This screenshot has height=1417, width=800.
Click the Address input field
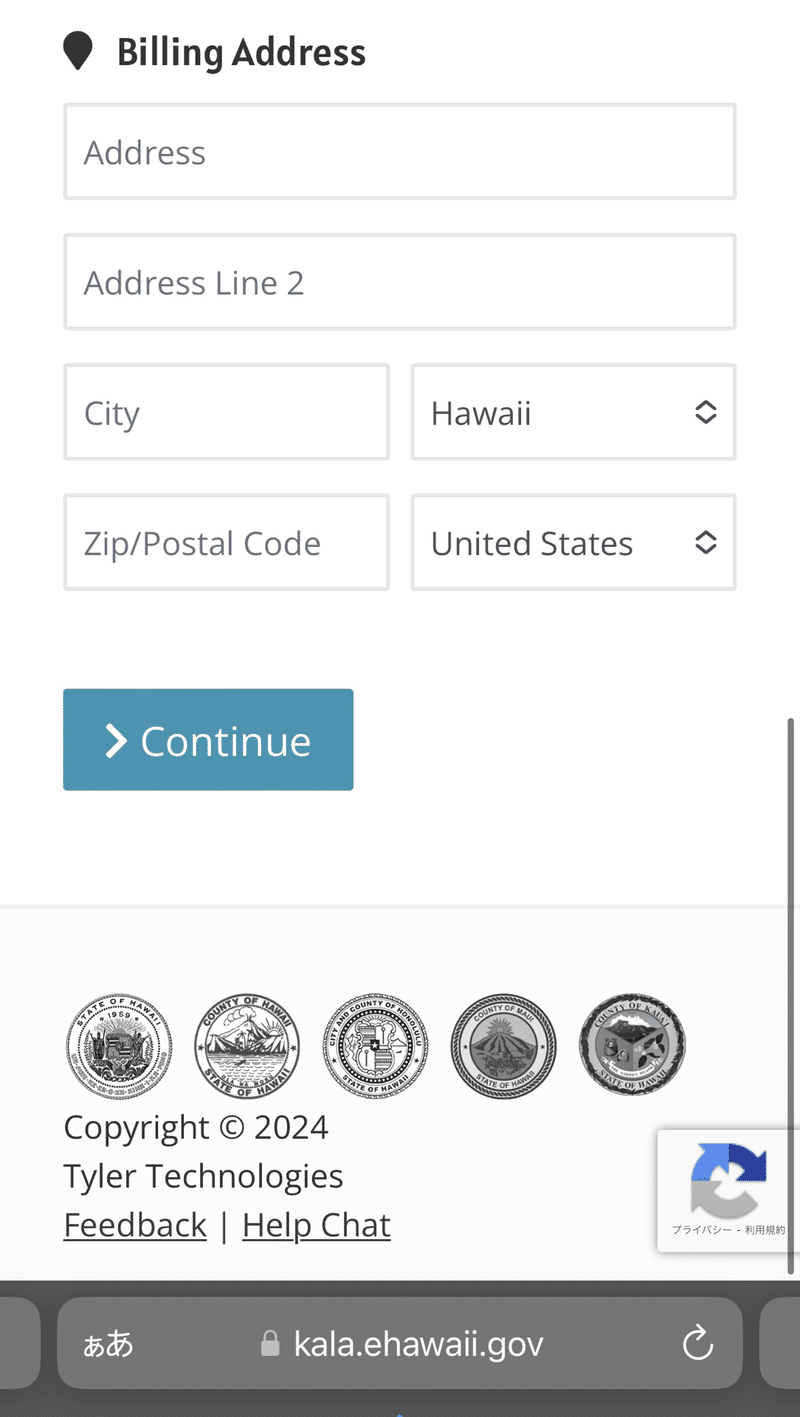(400, 152)
